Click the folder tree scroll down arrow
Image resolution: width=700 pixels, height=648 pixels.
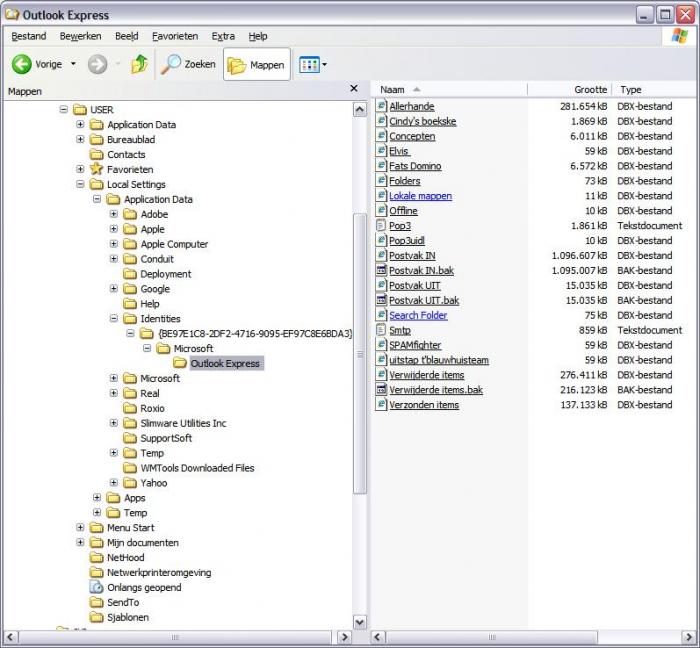[360, 622]
